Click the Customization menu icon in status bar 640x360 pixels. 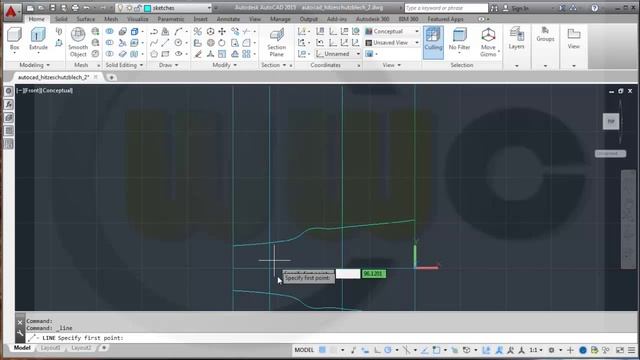632,350
